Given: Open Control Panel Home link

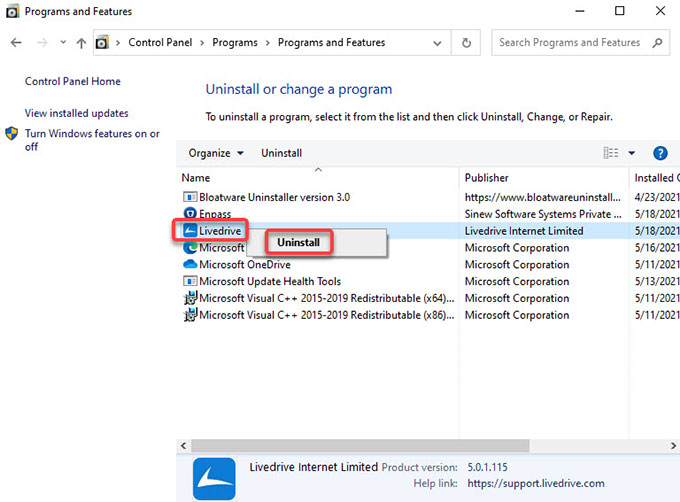Looking at the screenshot, I should tap(72, 81).
